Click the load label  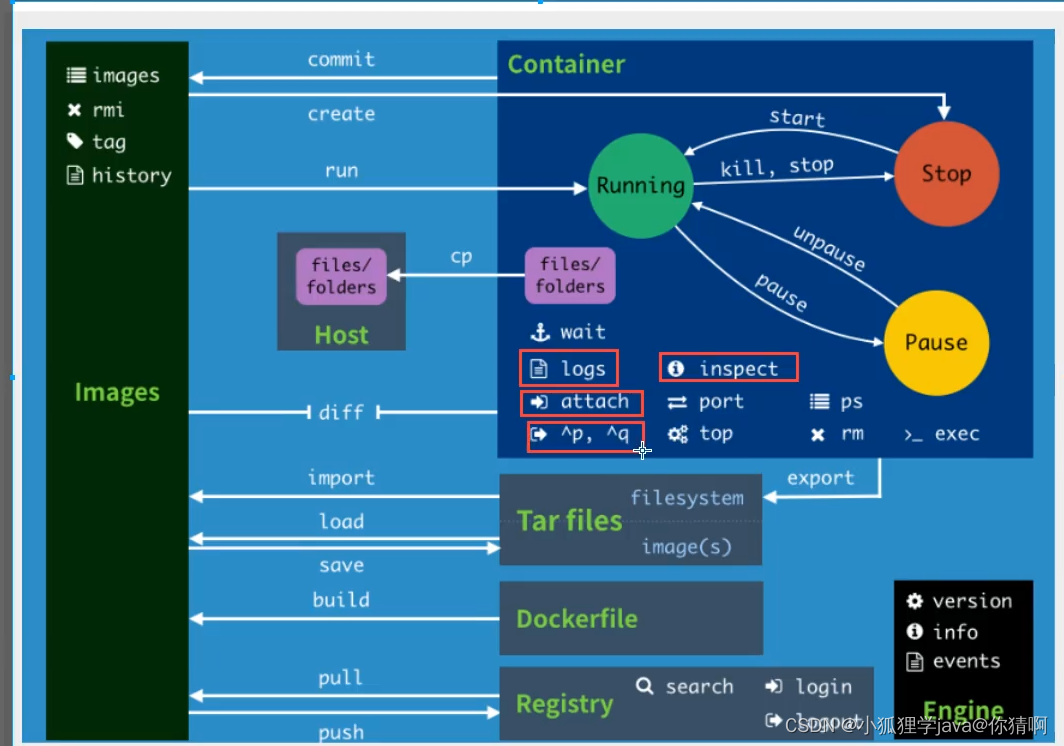(341, 521)
